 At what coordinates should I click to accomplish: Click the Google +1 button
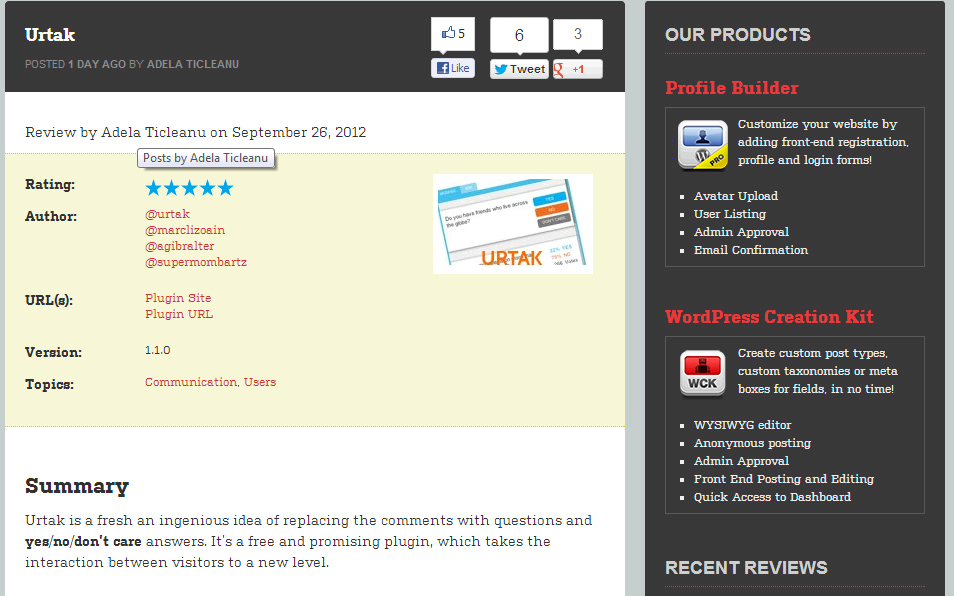577,69
